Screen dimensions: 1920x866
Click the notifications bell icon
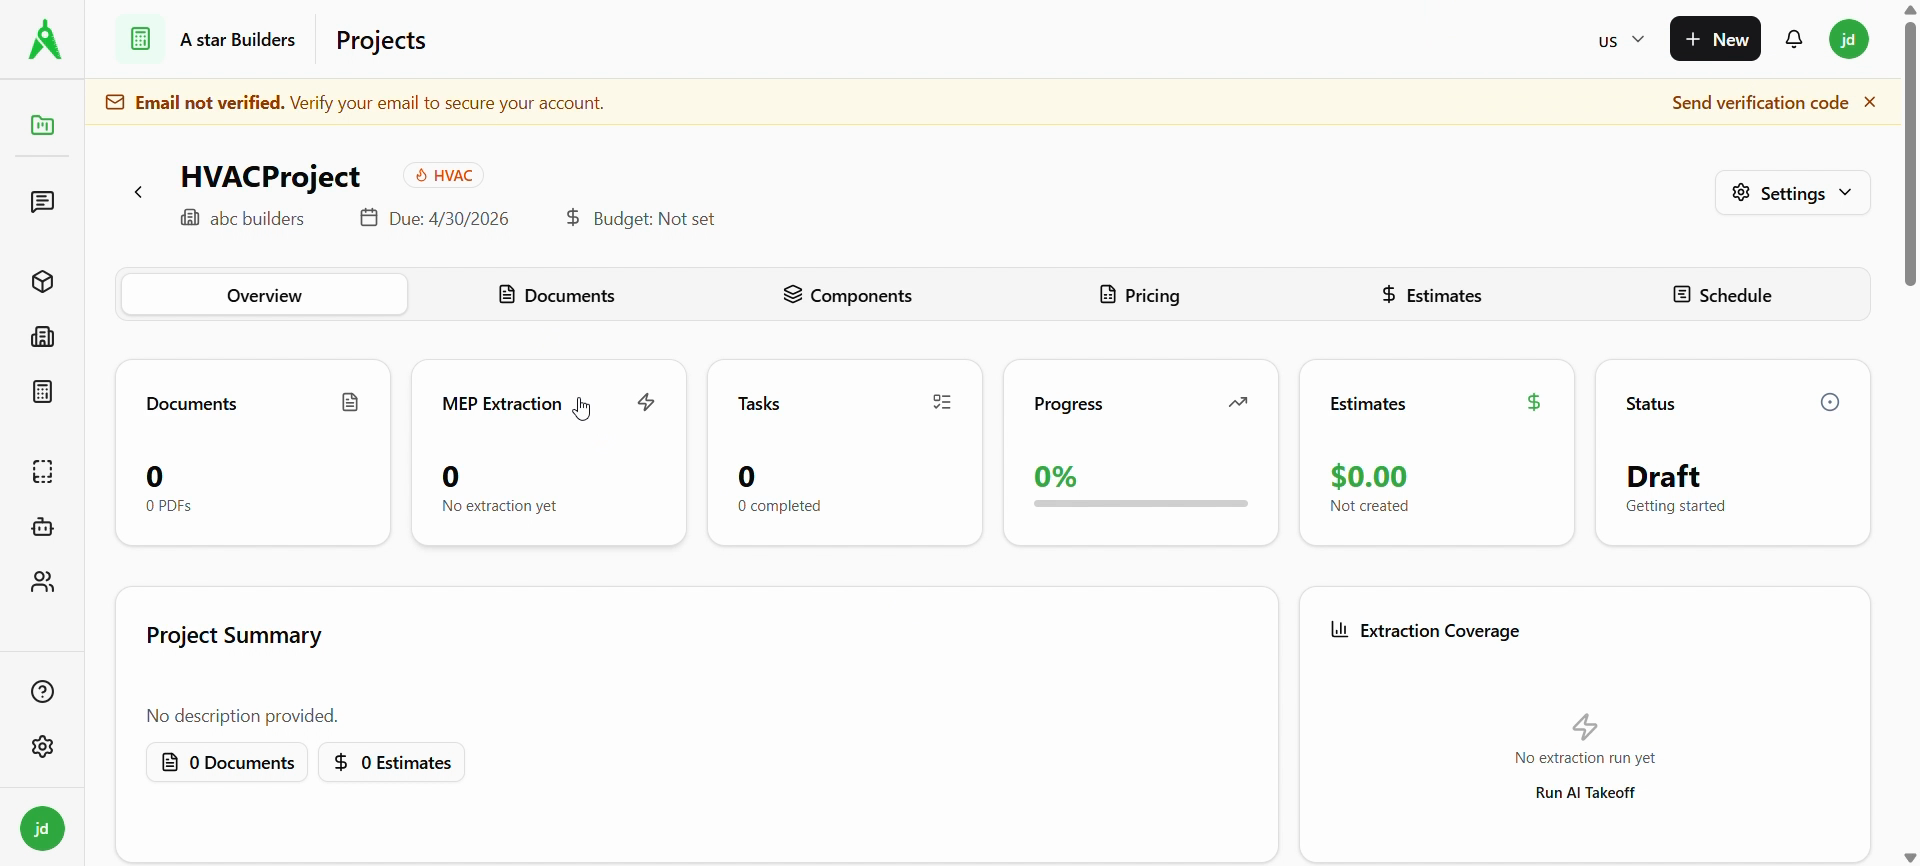[x=1795, y=40]
